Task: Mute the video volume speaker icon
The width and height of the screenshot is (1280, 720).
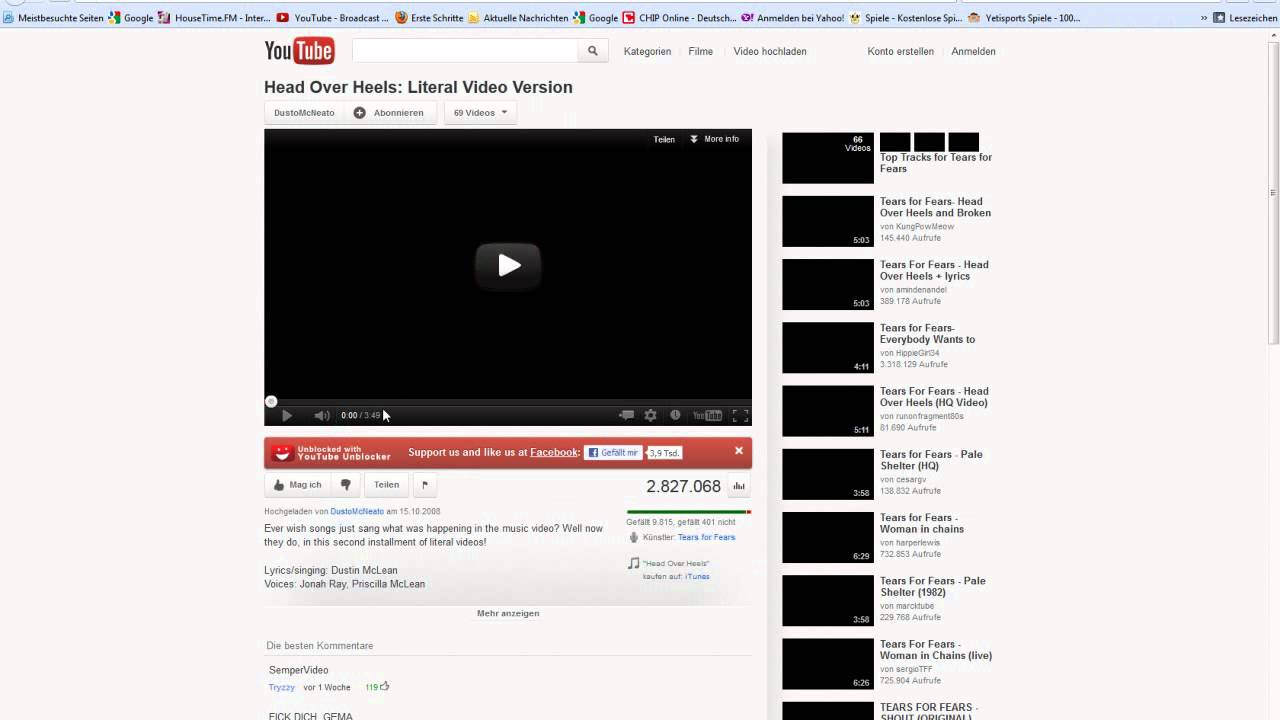Action: [321, 415]
